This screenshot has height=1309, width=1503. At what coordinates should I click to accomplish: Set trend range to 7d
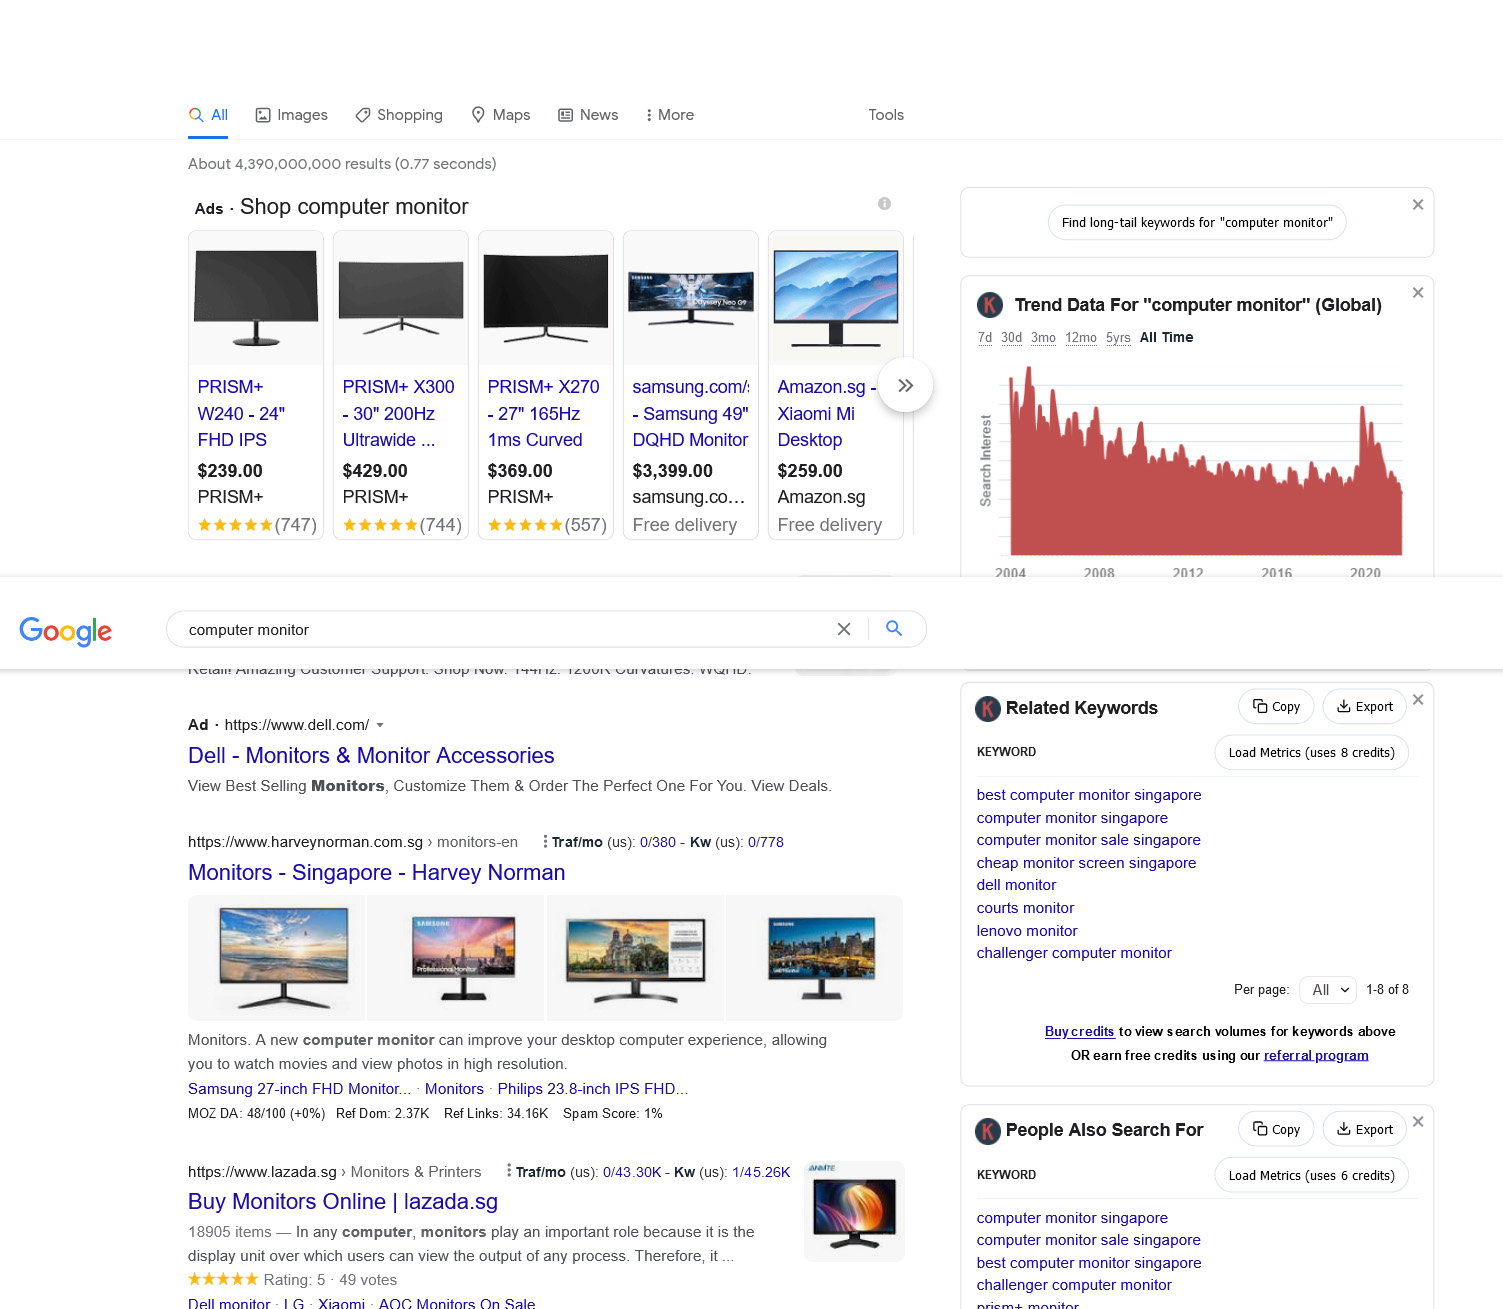click(x=985, y=338)
